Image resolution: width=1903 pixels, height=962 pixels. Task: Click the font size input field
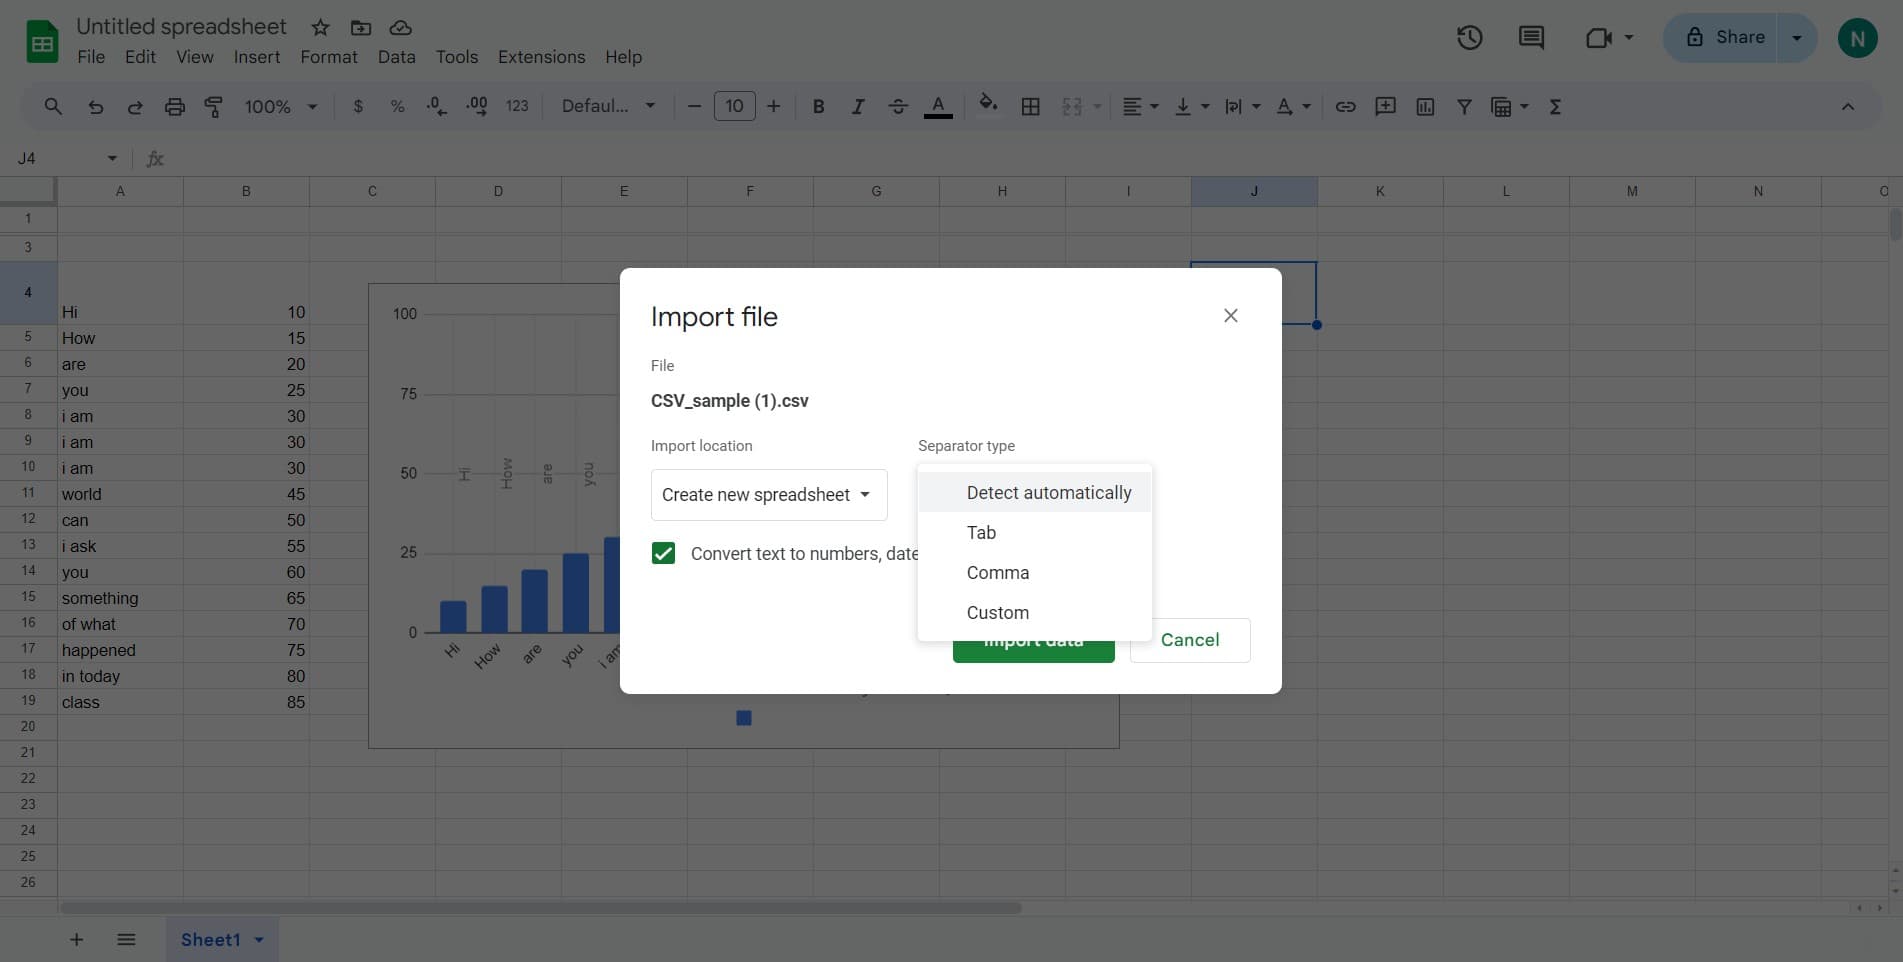734,107
